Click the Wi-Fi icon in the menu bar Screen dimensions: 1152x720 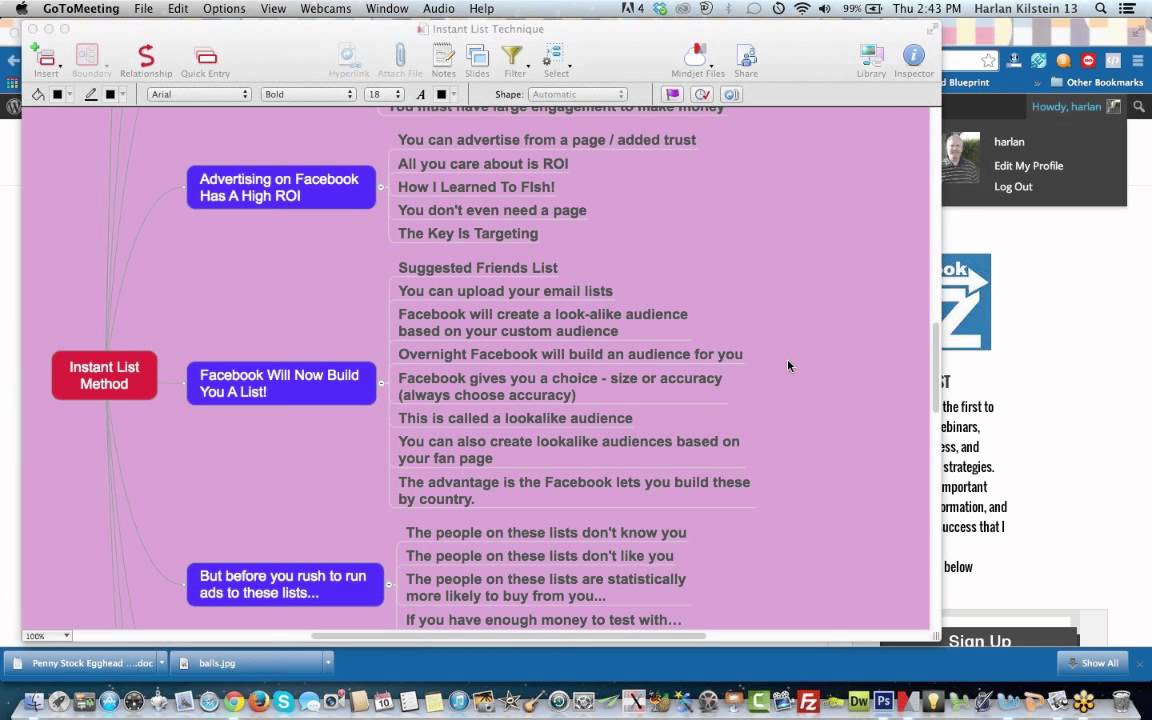pyautogui.click(x=802, y=9)
